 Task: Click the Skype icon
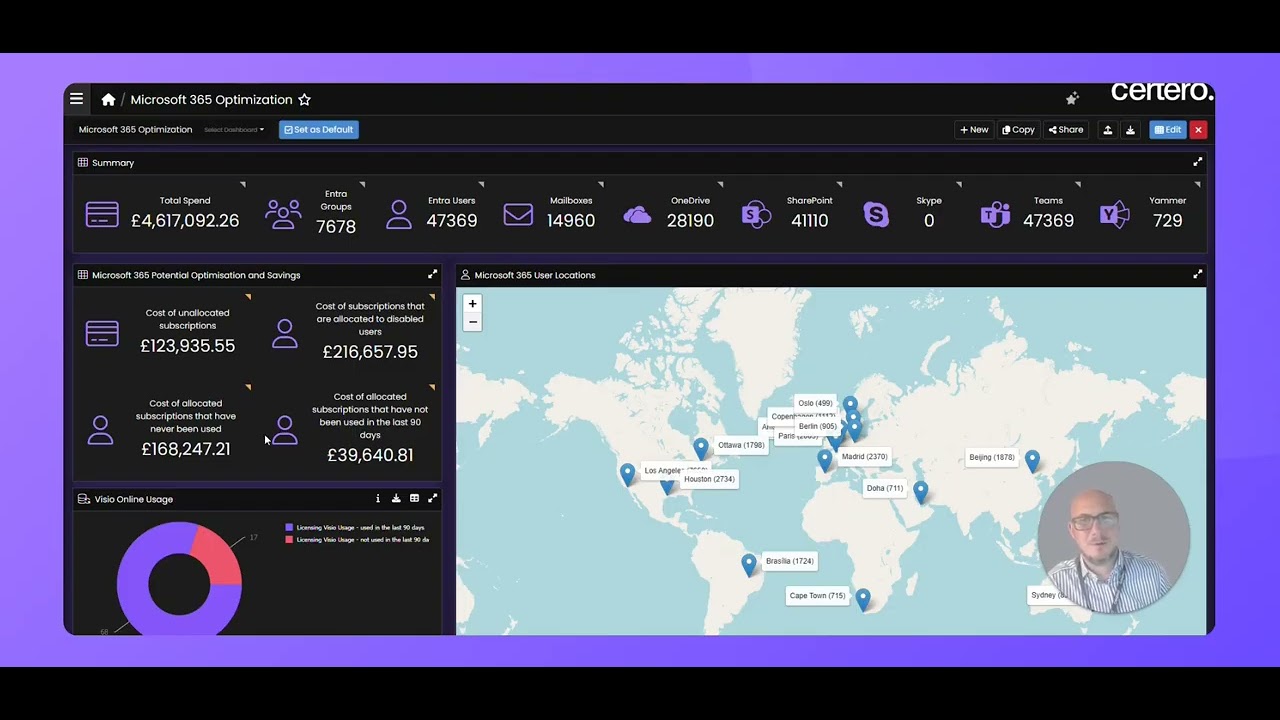(x=876, y=214)
